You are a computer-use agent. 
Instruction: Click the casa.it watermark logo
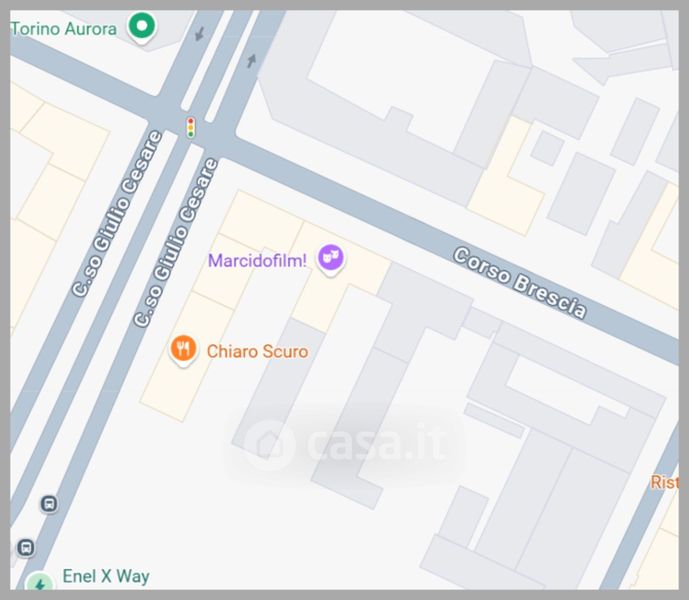pos(345,445)
